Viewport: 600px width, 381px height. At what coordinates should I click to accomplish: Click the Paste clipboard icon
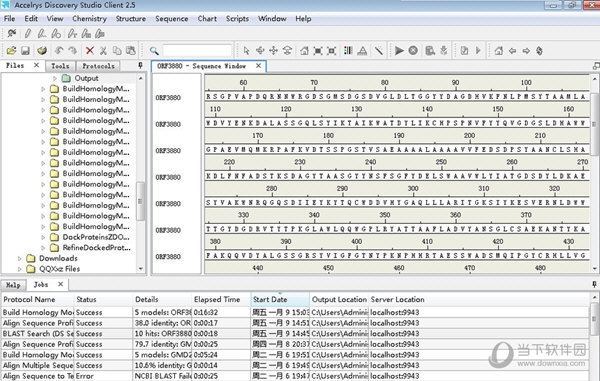pyautogui.click(x=130, y=50)
